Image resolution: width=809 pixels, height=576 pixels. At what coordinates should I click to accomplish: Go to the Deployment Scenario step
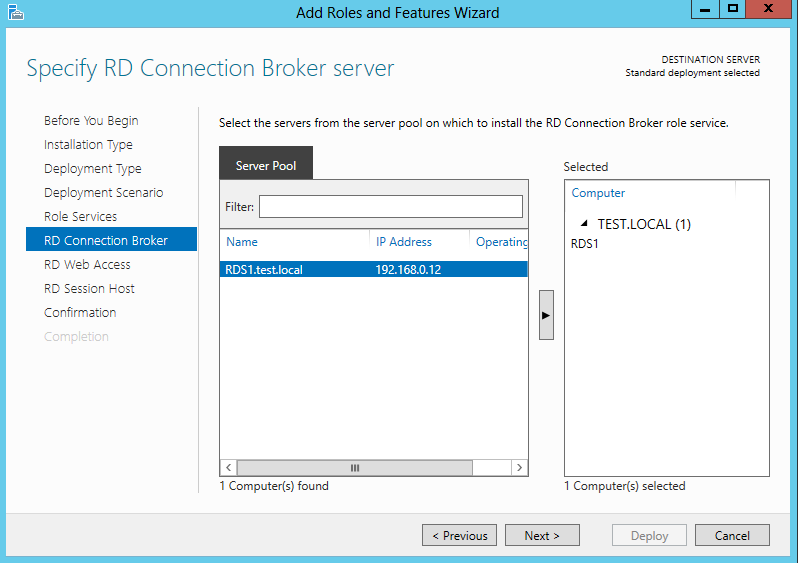pos(104,193)
